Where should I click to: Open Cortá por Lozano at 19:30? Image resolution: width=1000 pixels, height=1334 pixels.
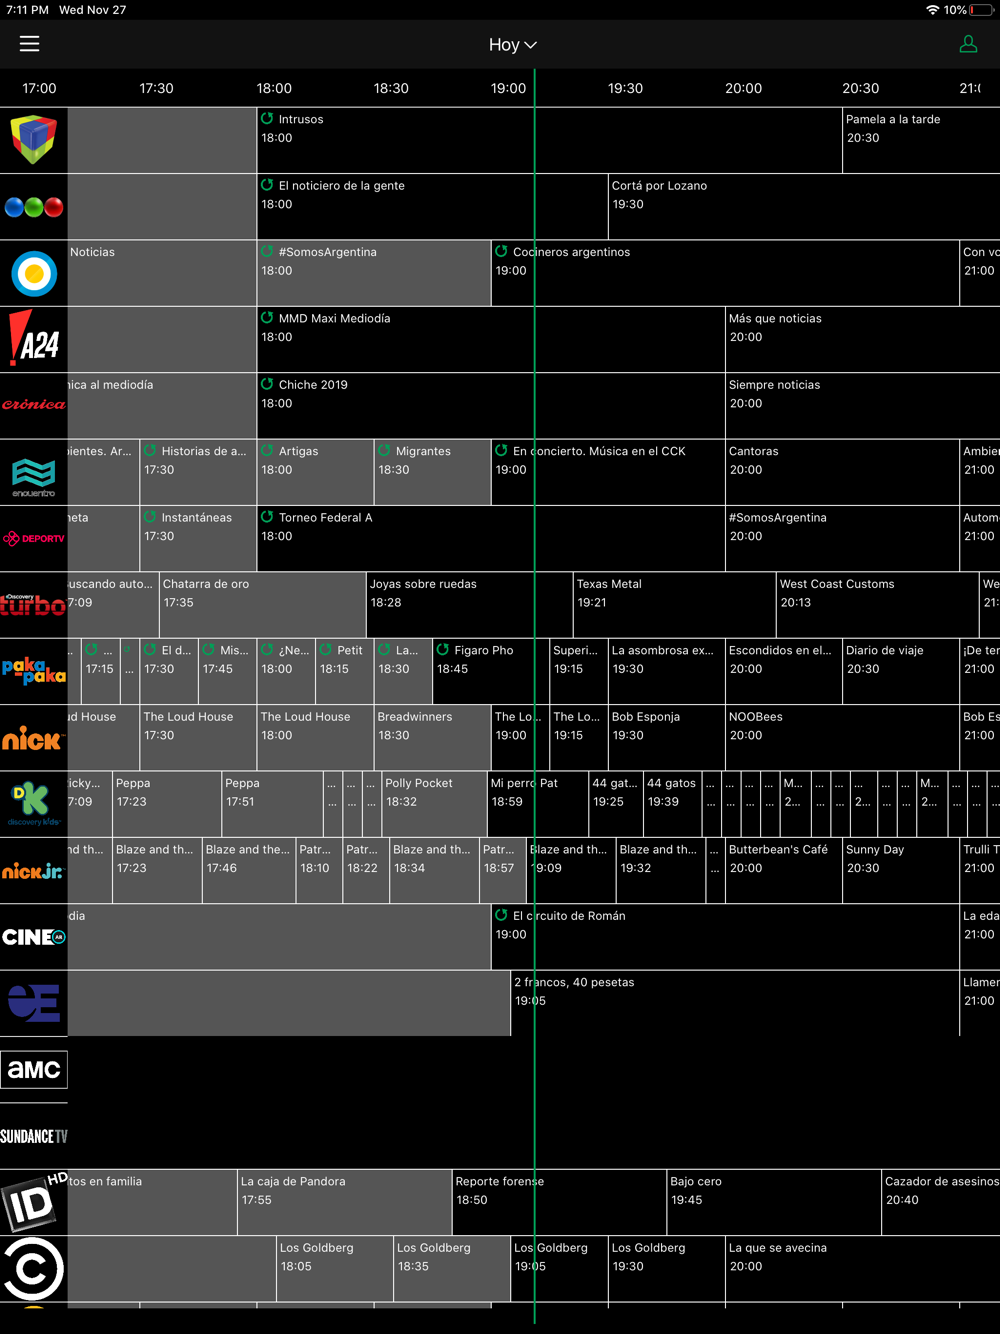(x=804, y=207)
